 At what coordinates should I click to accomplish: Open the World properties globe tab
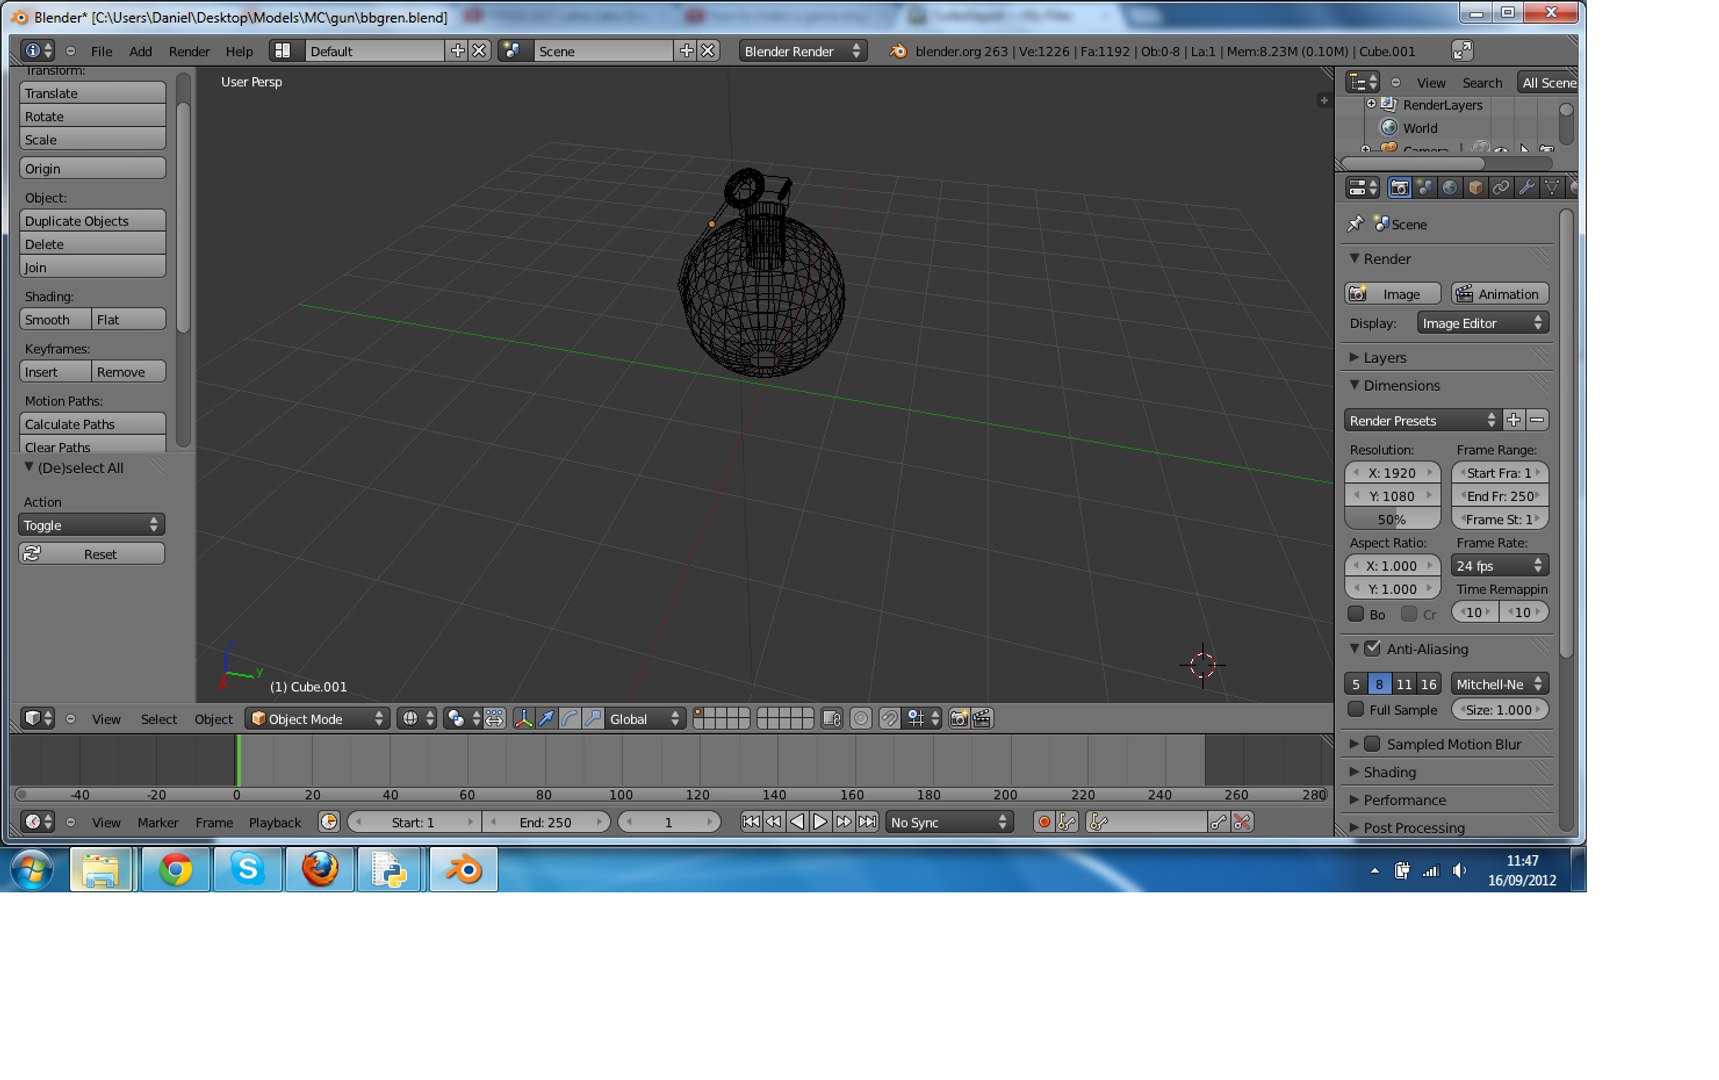click(x=1449, y=188)
